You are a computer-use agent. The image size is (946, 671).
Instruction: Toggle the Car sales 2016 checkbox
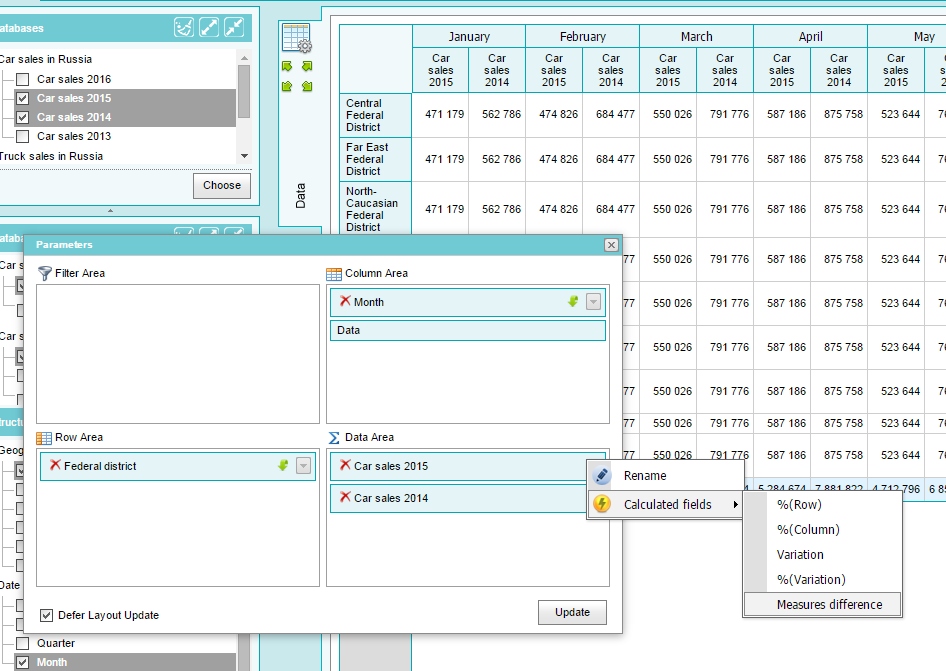coord(22,79)
